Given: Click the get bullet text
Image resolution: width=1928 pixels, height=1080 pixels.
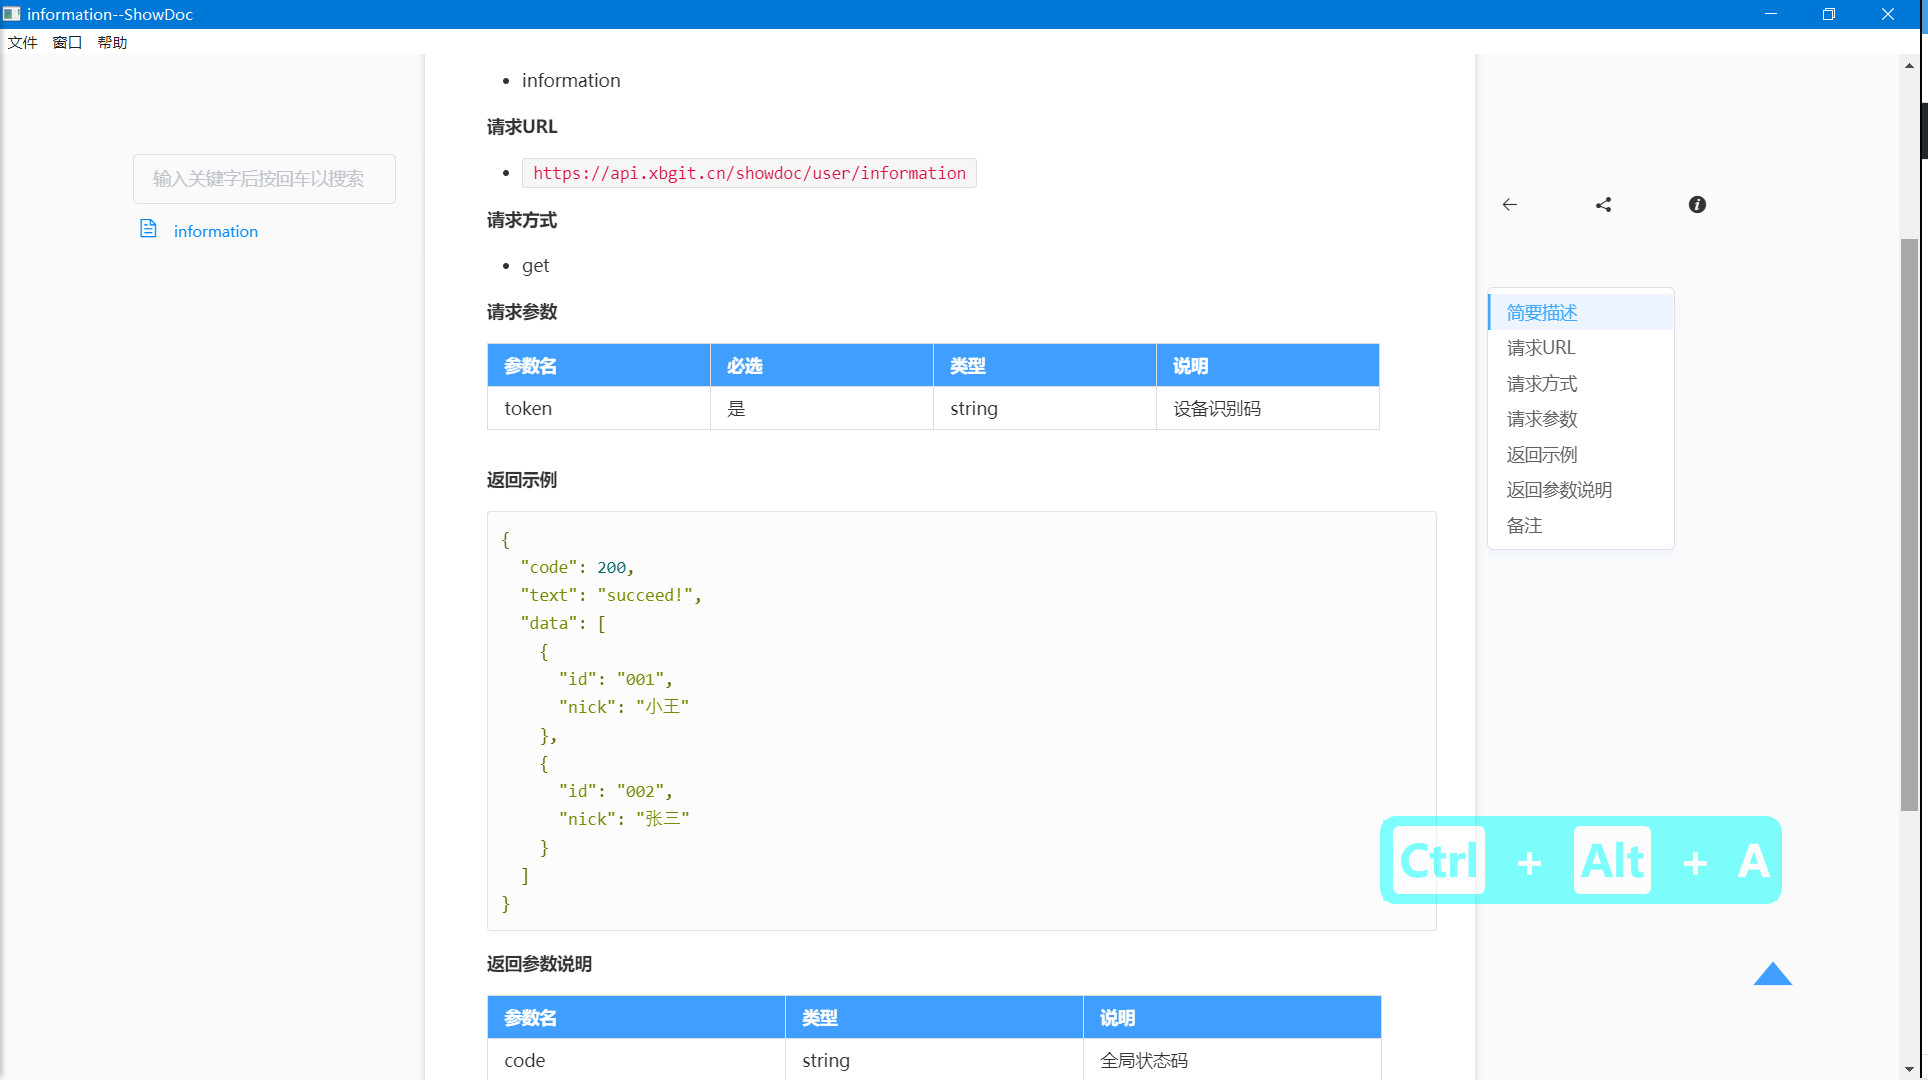Looking at the screenshot, I should pos(535,266).
